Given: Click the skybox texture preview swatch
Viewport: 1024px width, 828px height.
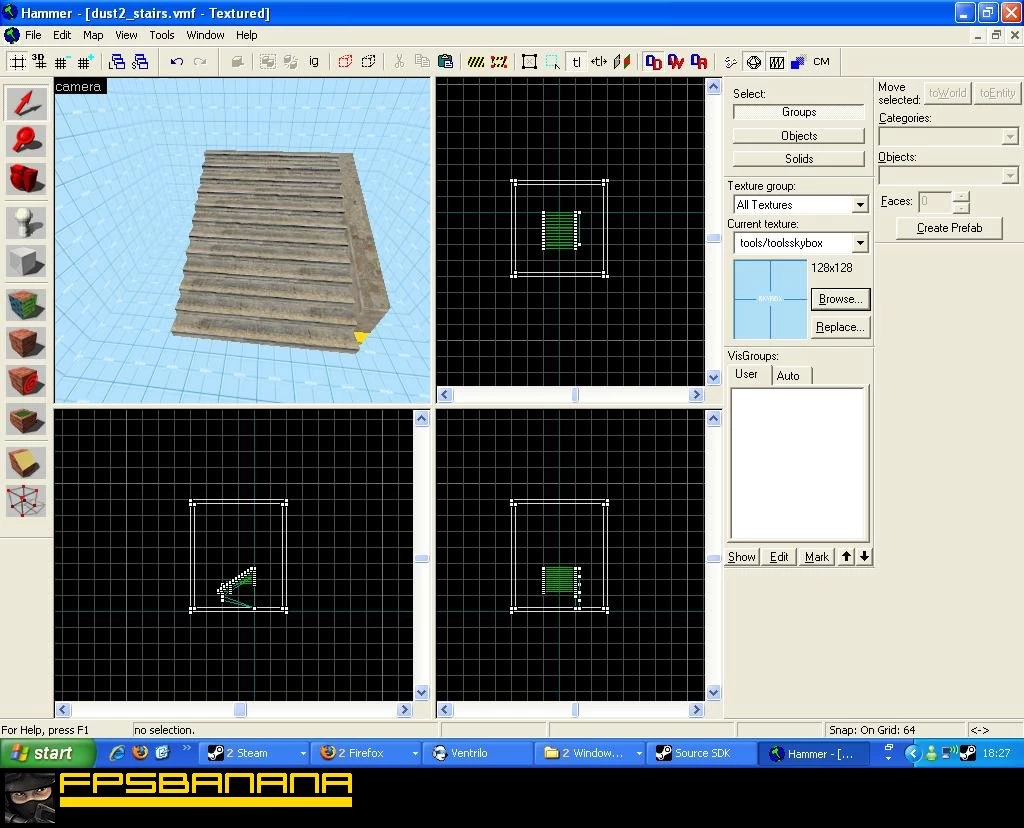Looking at the screenshot, I should (x=770, y=299).
